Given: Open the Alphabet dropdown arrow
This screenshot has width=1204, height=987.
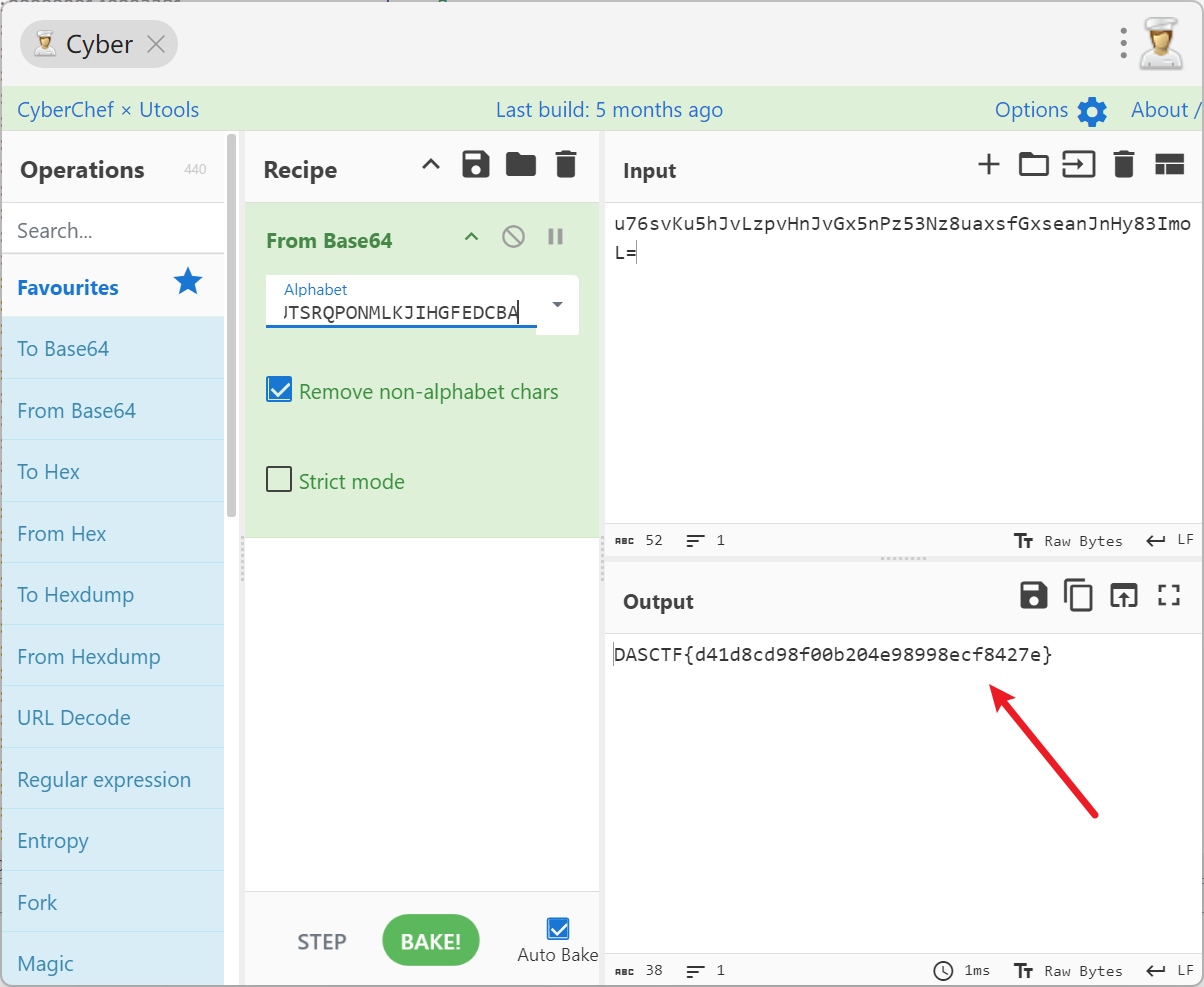Looking at the screenshot, I should [558, 305].
